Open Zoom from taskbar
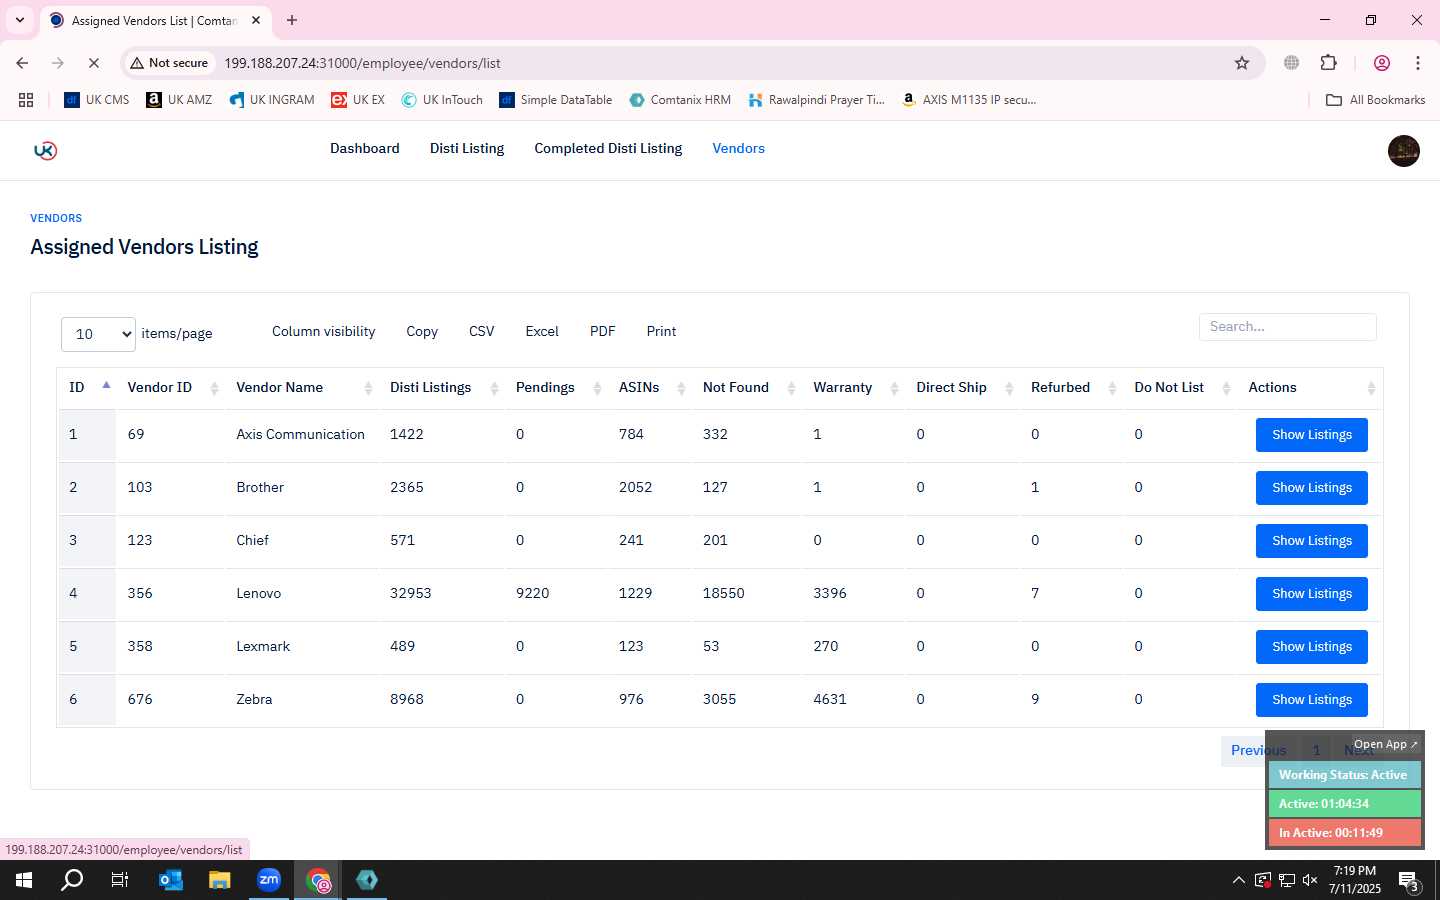 269,880
